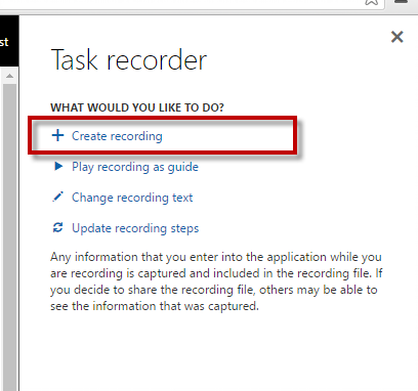This screenshot has height=391, width=418.
Task: Click the bookmark star in the browser bar
Action: (x=371, y=2)
